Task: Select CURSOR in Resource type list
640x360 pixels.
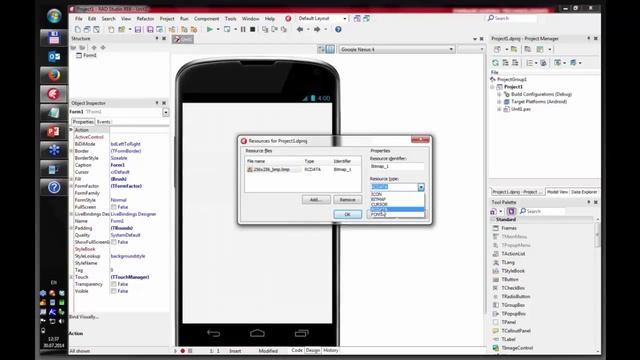Action: 397,204
